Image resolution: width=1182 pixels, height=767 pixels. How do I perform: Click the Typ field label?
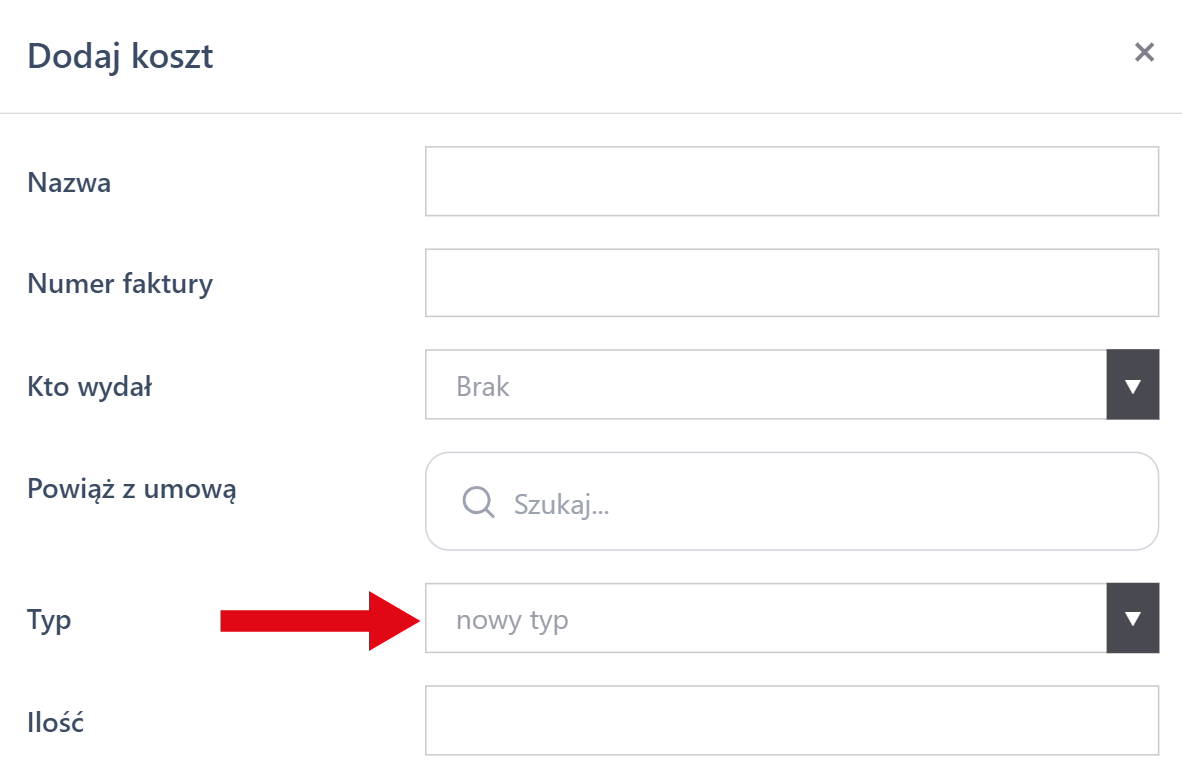pos(49,620)
